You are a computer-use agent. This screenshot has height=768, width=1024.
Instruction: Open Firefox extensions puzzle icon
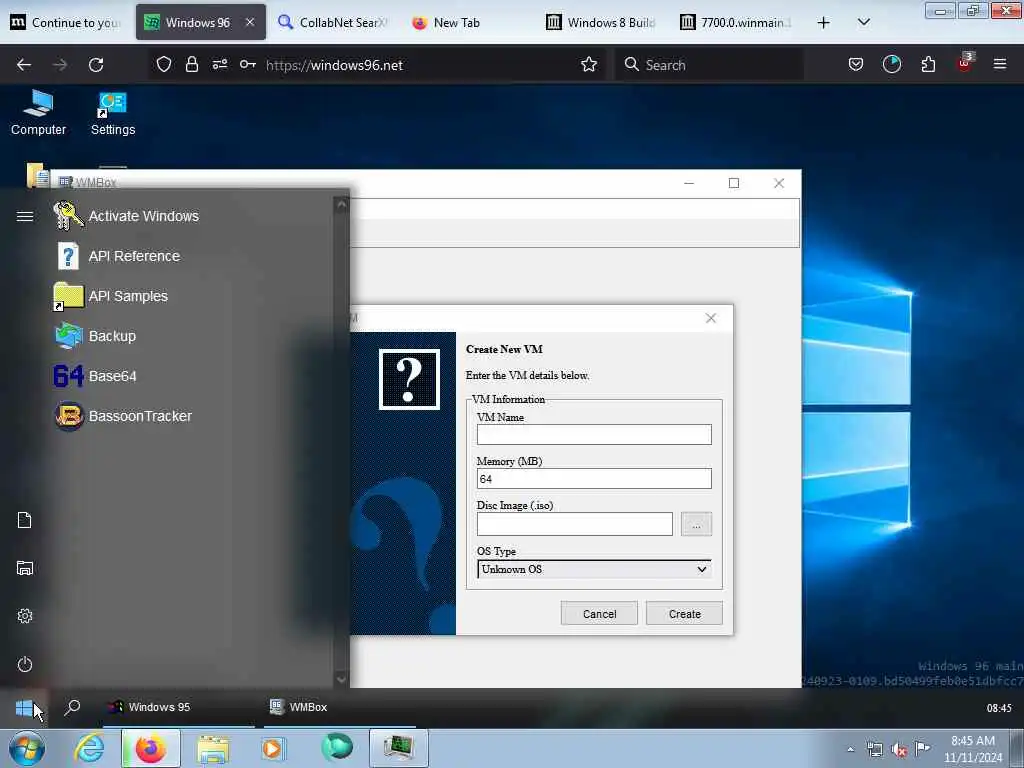[928, 64]
